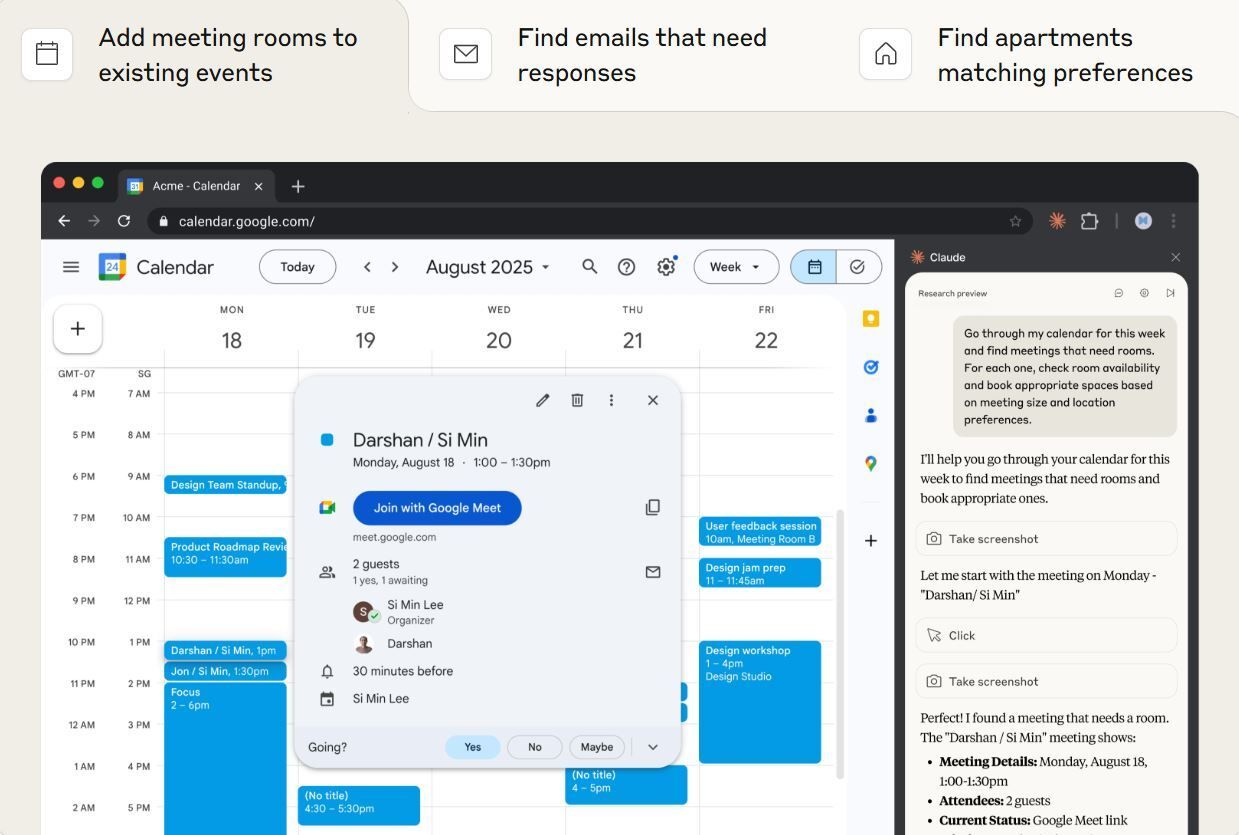Image resolution: width=1239 pixels, height=835 pixels.
Task: Open the Calendar main menu hamburger icon
Action: click(x=71, y=267)
